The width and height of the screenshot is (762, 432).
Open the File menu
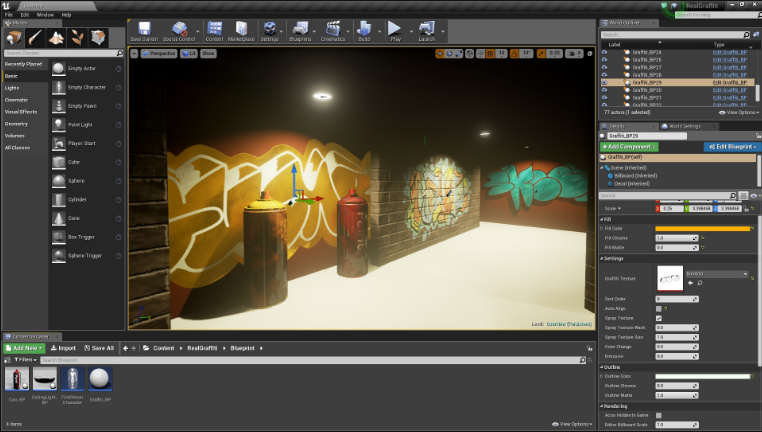tap(9, 15)
